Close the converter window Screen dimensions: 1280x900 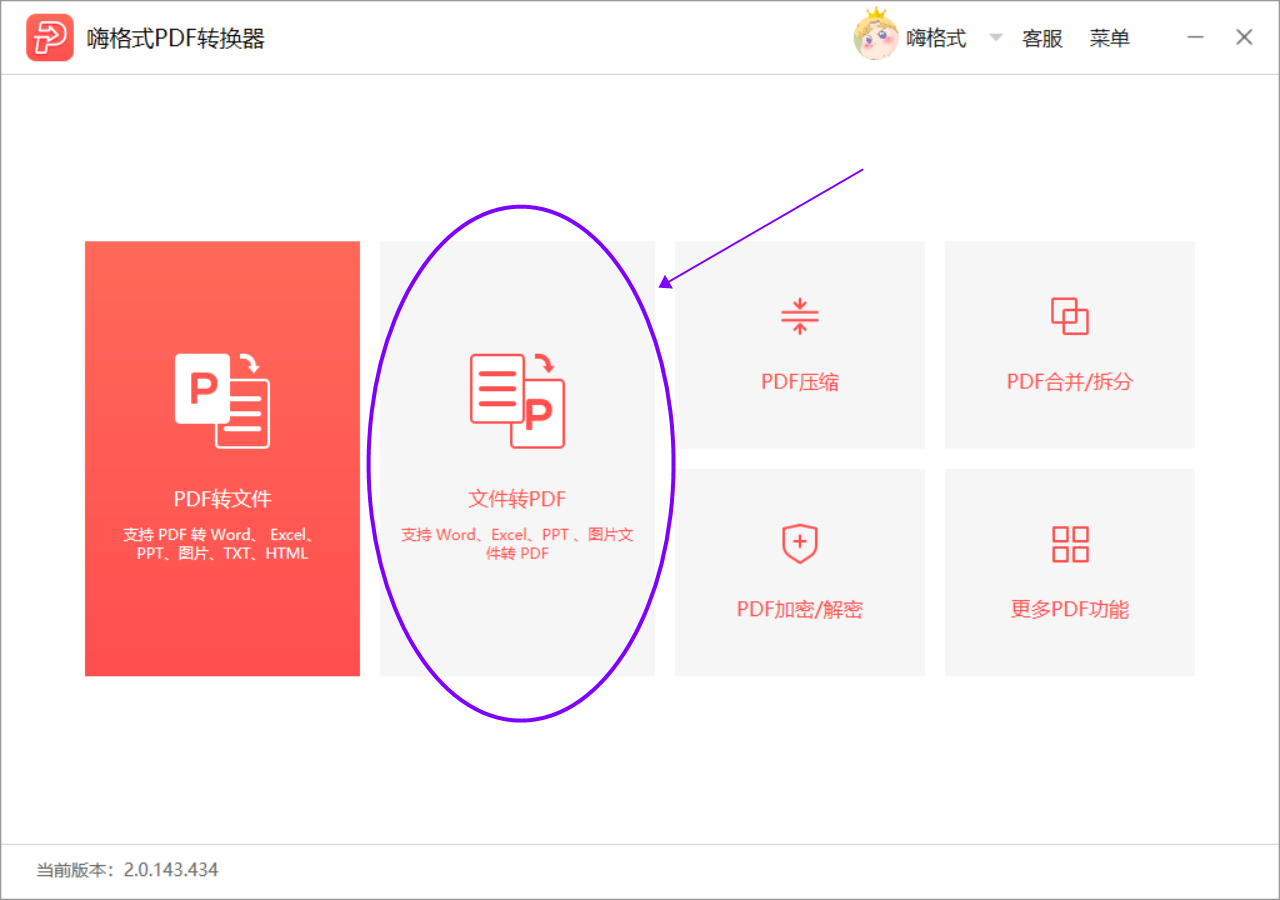[1244, 38]
